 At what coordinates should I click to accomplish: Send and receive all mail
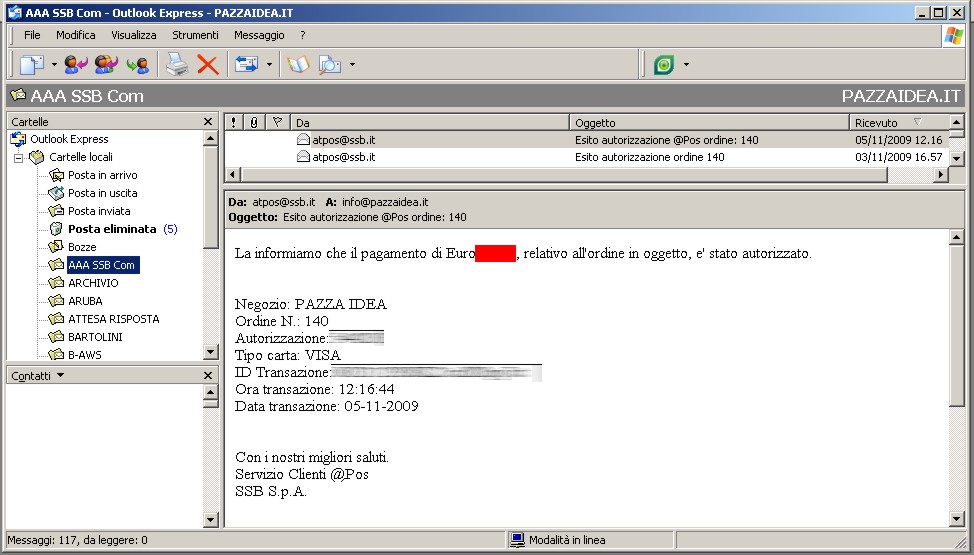click(247, 64)
